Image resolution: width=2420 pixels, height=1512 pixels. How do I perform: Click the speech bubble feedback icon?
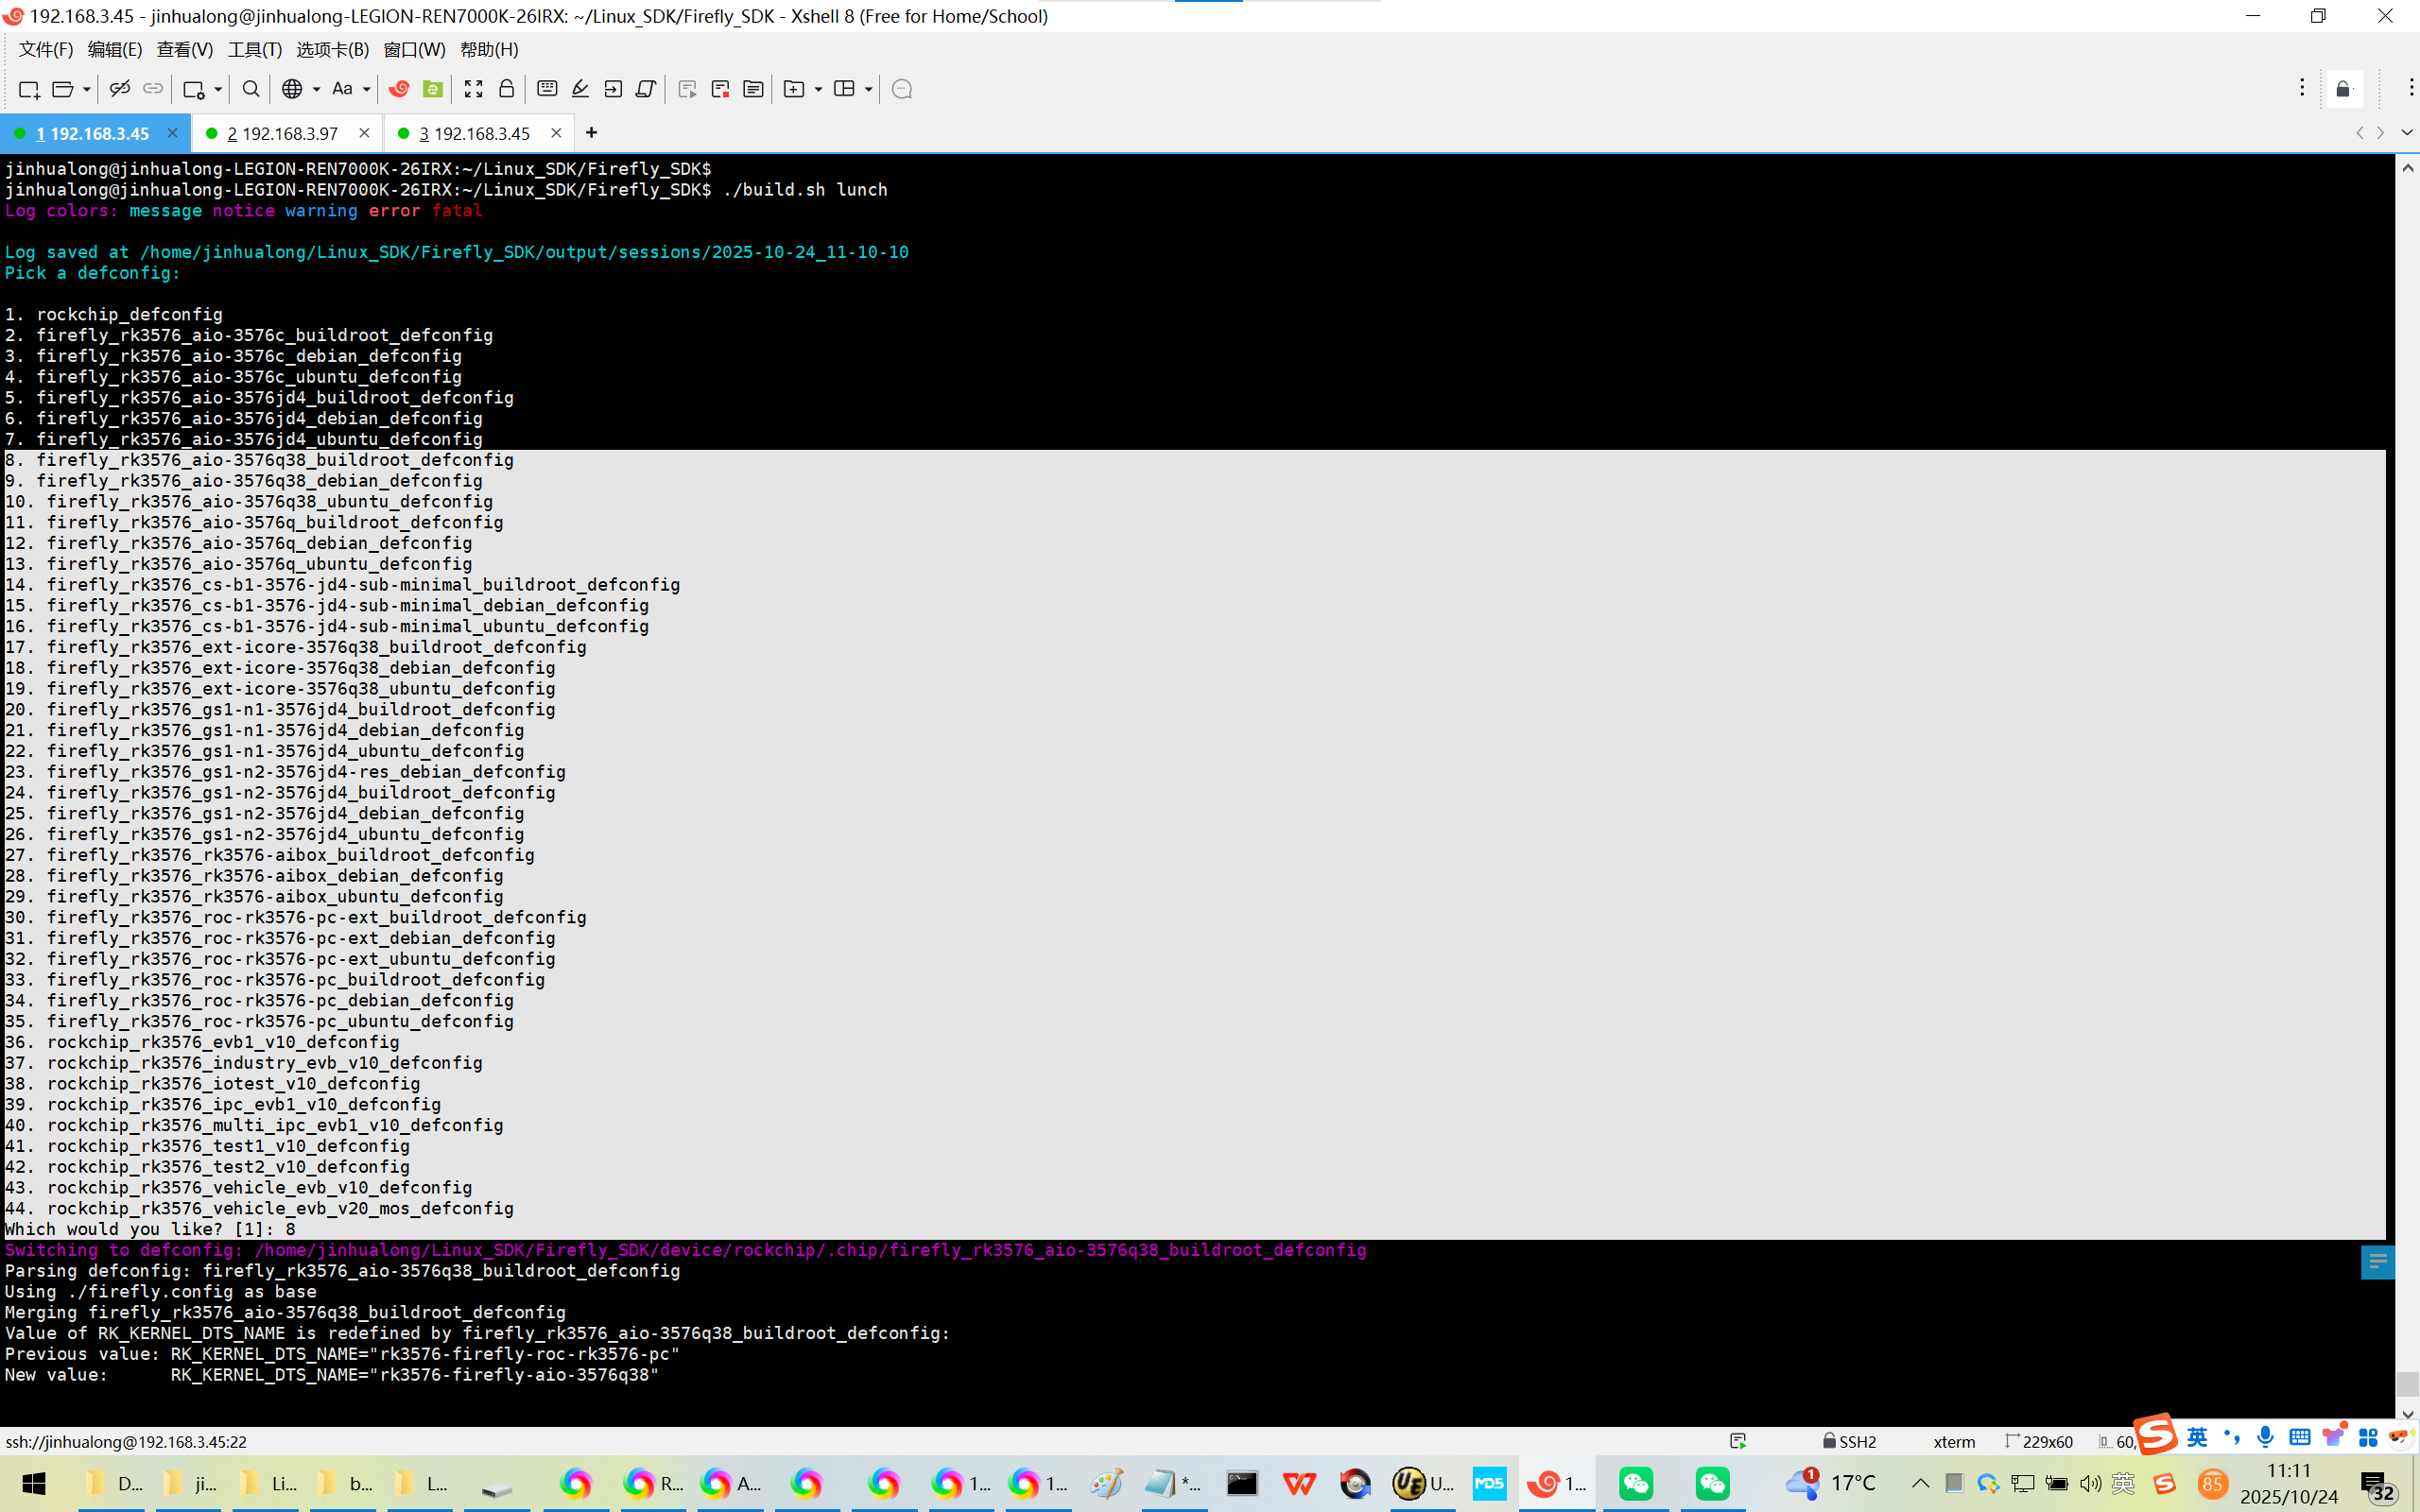[x=901, y=89]
